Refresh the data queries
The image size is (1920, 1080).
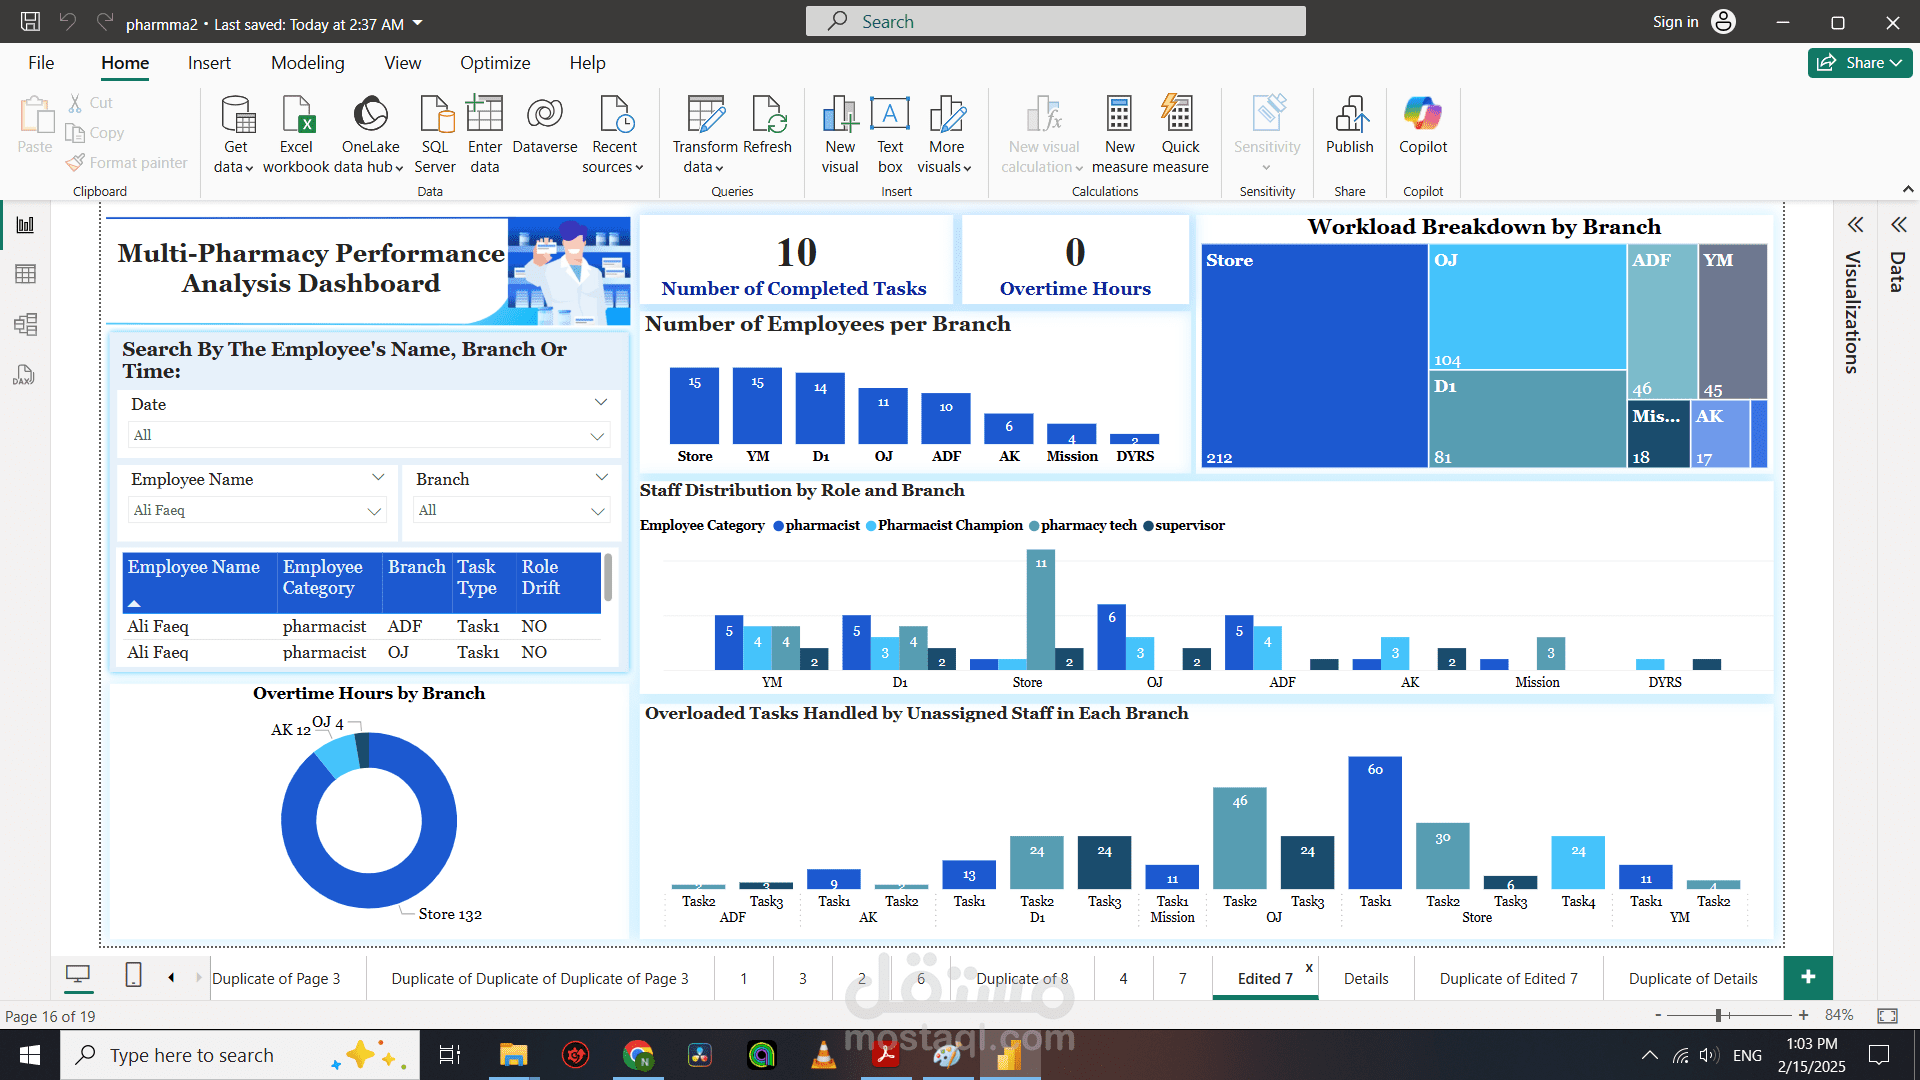768,125
